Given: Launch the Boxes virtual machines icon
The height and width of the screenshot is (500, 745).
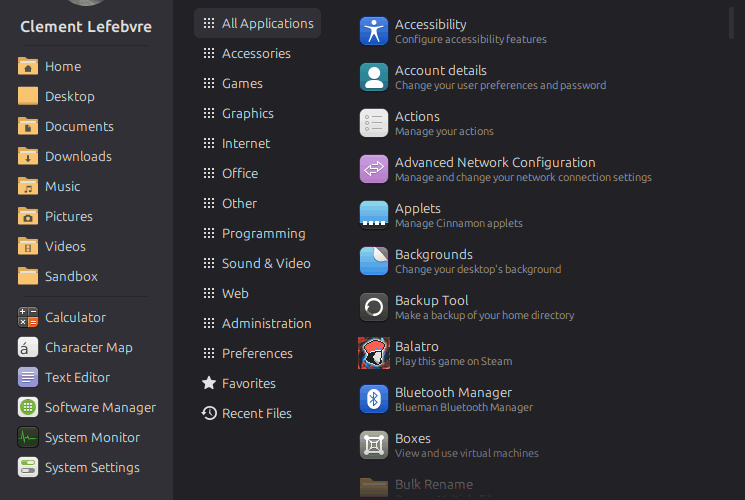Looking at the screenshot, I should pos(373,445).
